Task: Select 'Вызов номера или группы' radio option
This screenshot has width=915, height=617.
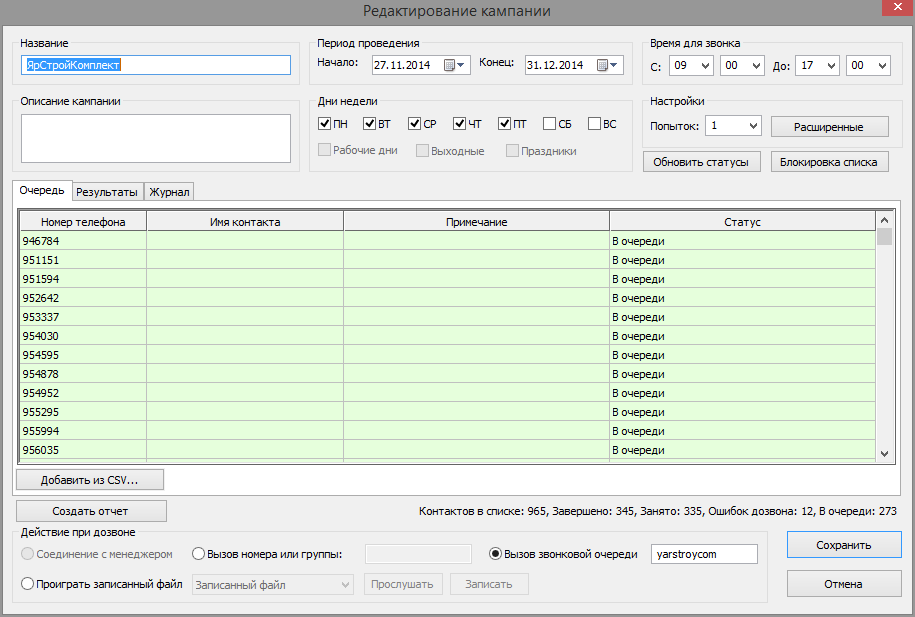Action: click(198, 554)
